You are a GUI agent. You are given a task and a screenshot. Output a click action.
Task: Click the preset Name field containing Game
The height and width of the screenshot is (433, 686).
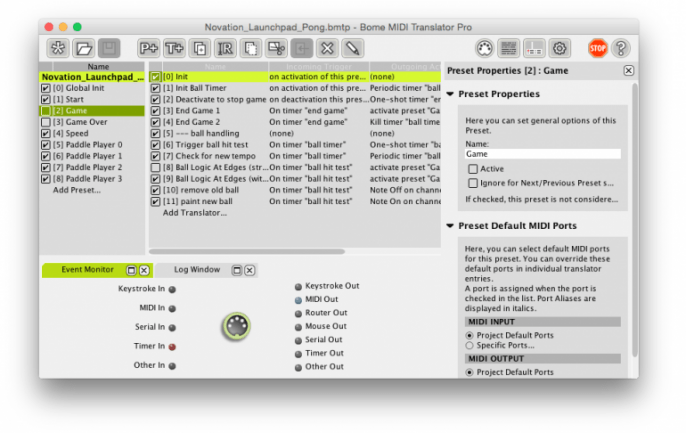click(x=542, y=154)
